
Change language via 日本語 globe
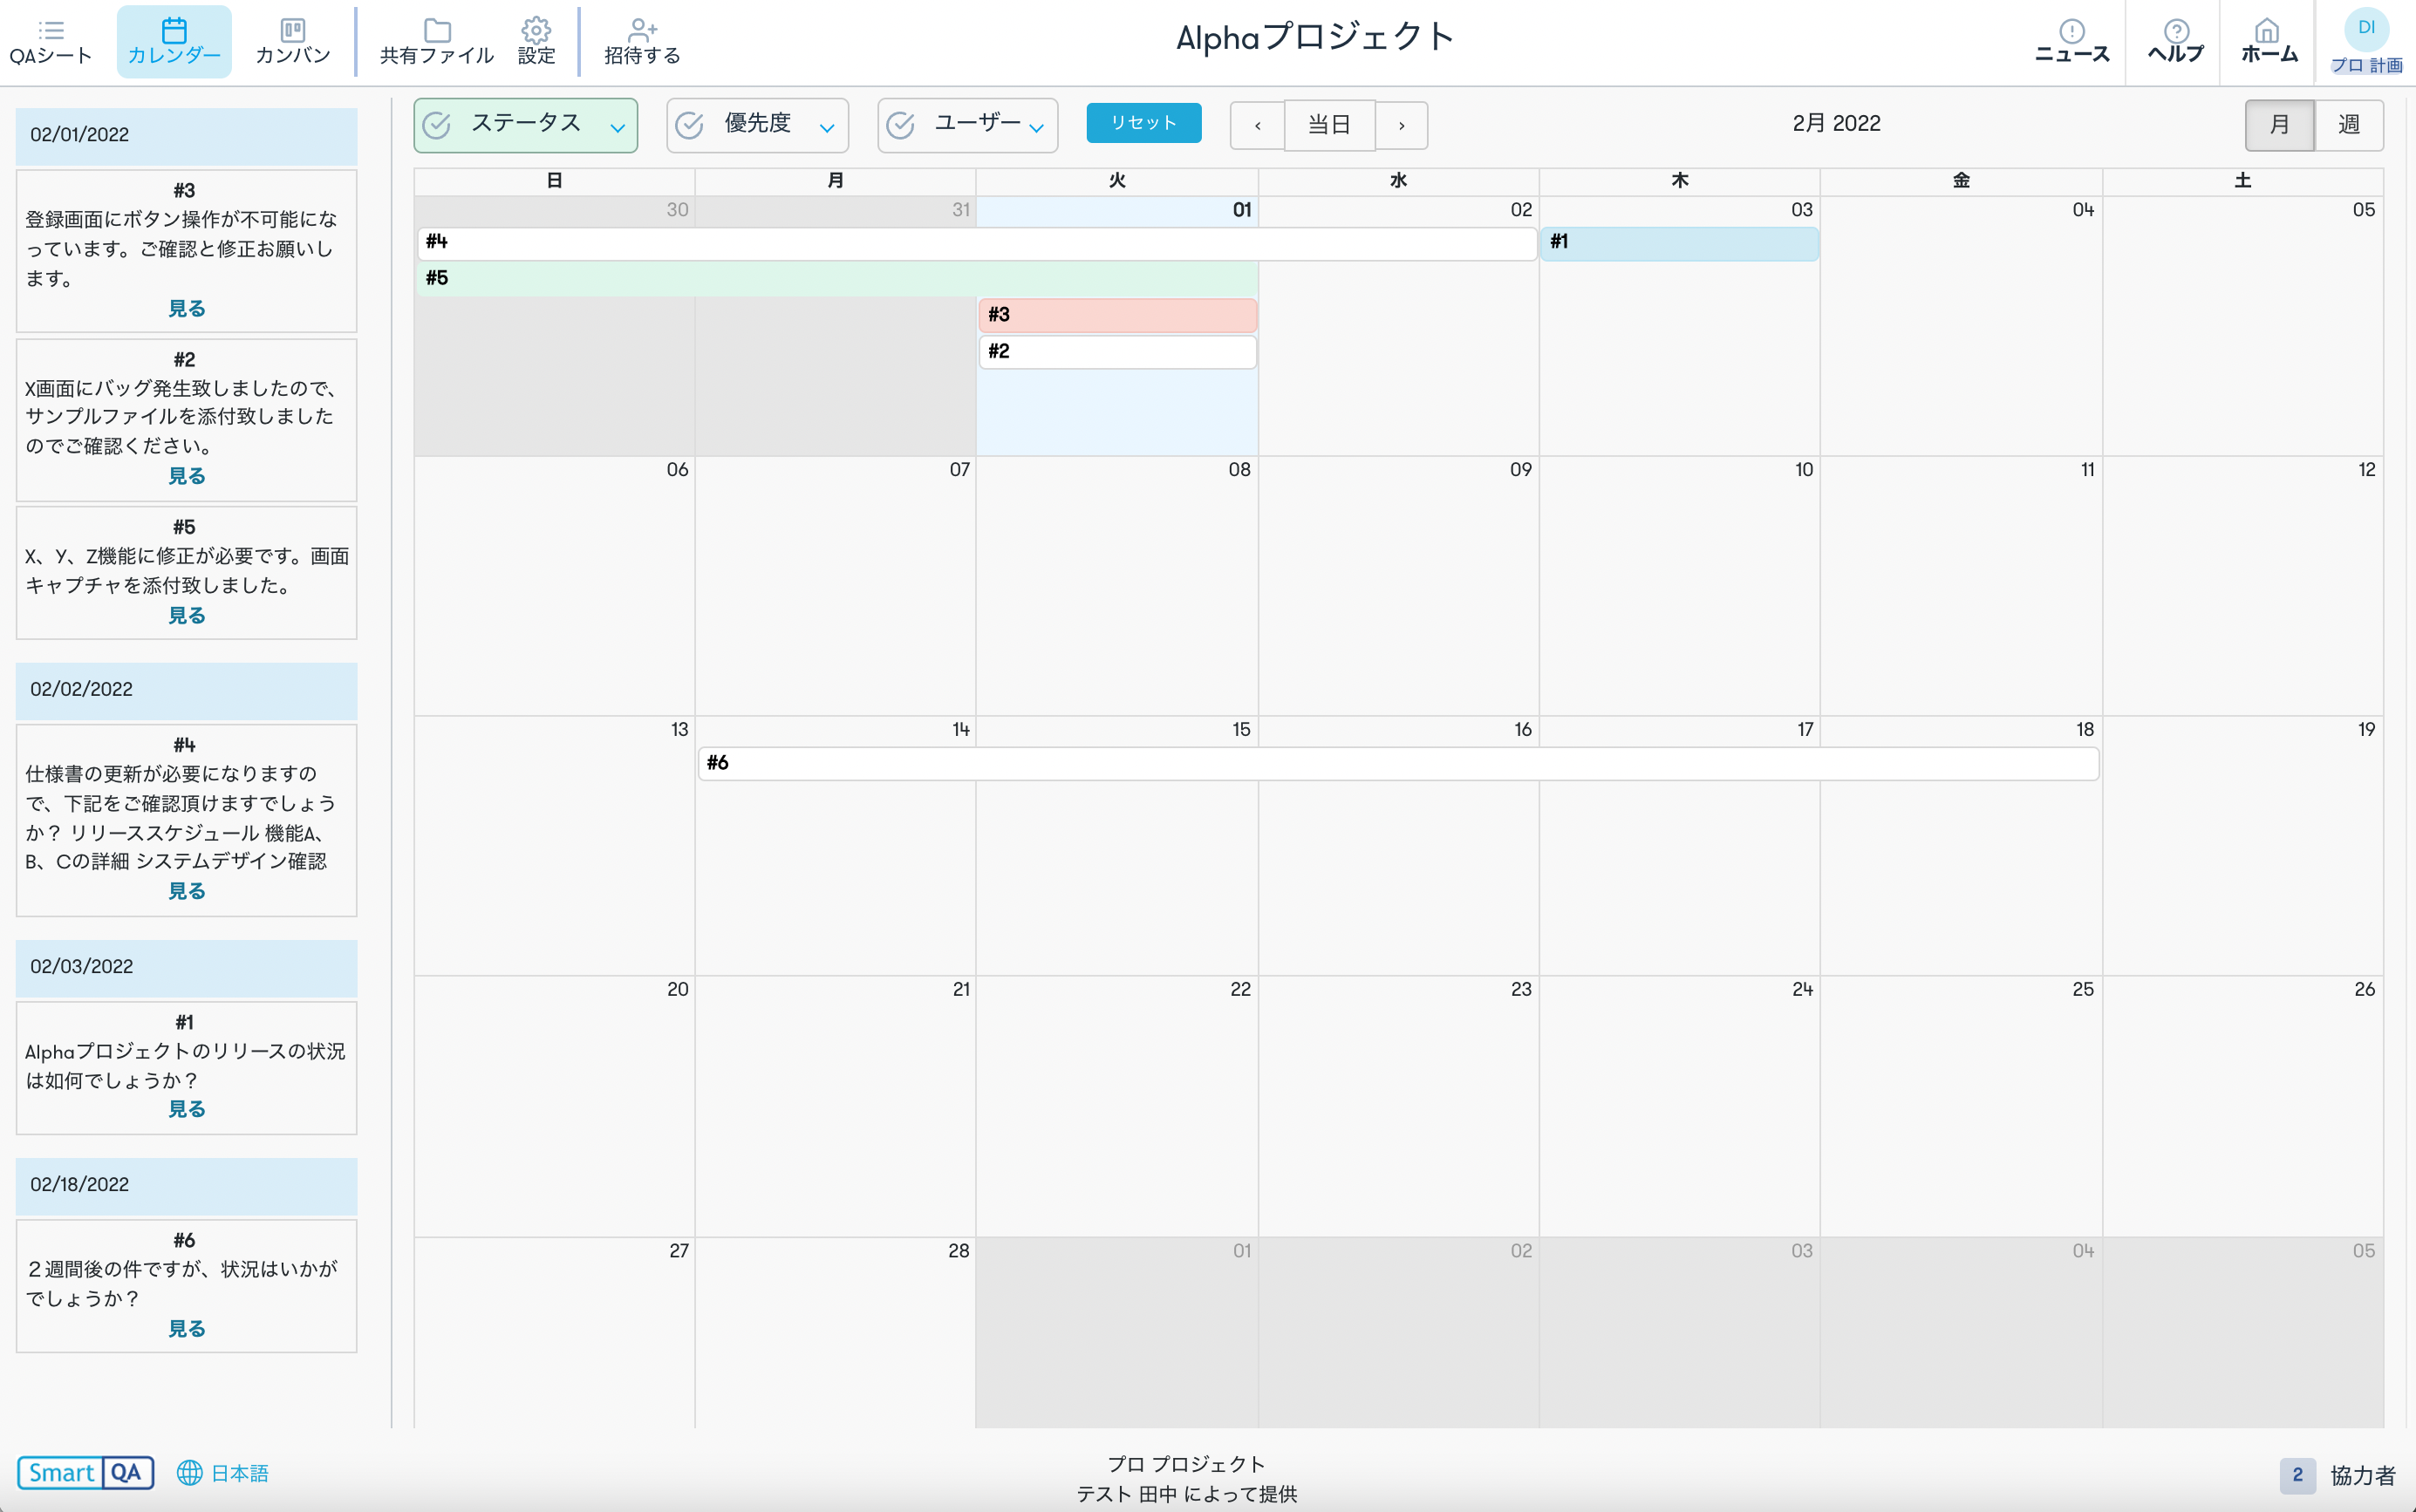pos(222,1473)
